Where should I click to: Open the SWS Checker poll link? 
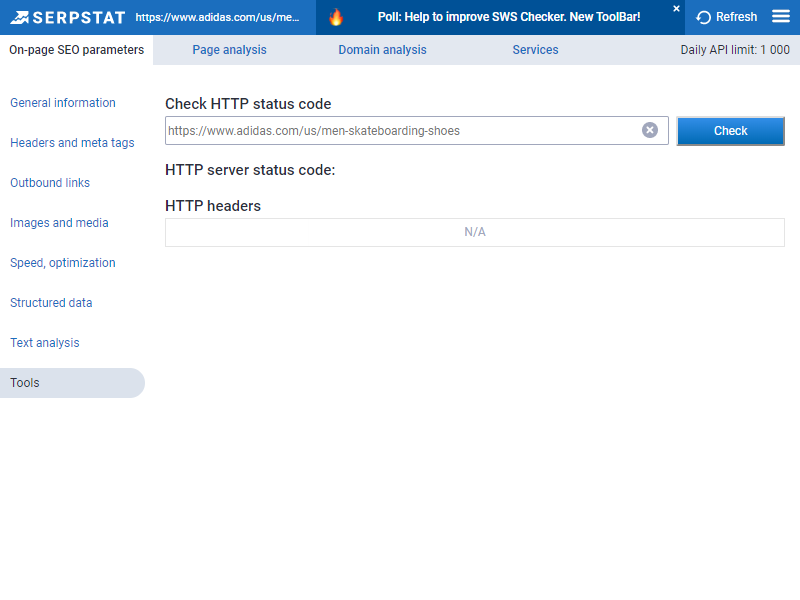pos(509,17)
